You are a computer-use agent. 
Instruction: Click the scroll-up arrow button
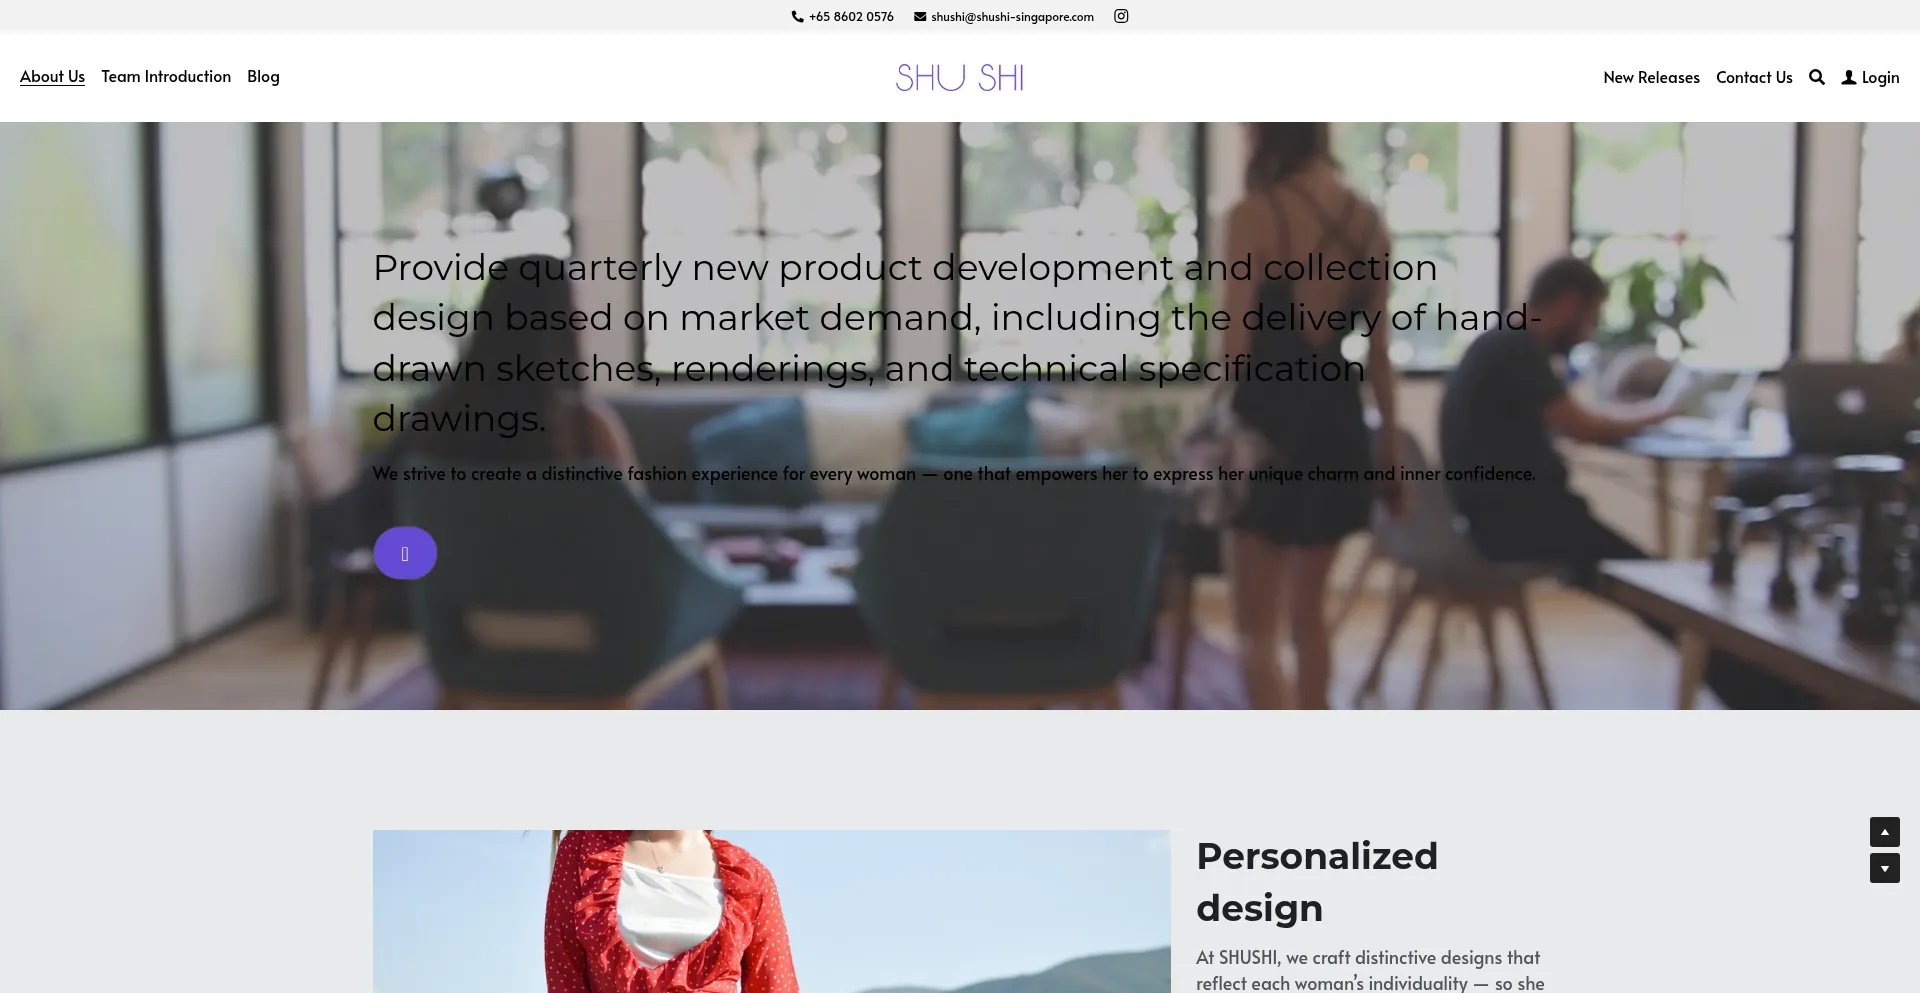coord(1885,832)
